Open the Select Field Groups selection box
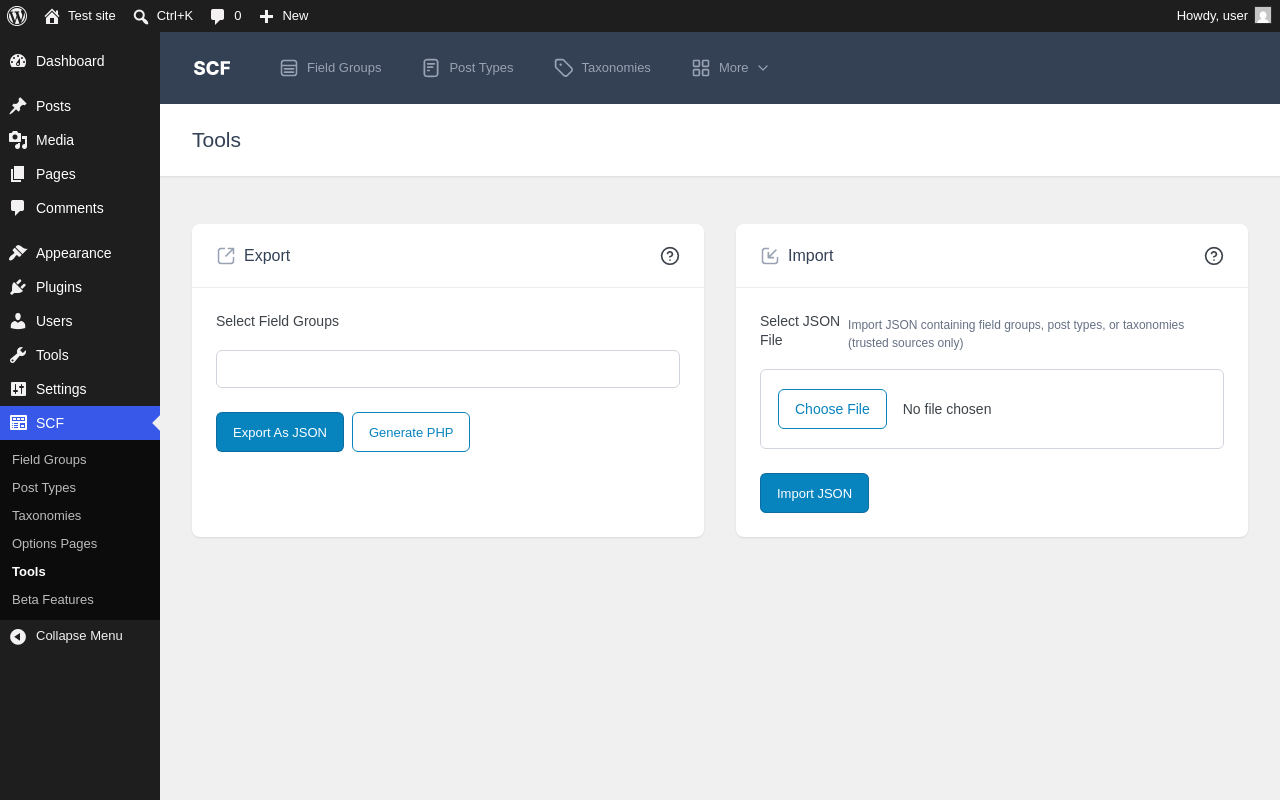The image size is (1280, 800). pos(448,369)
